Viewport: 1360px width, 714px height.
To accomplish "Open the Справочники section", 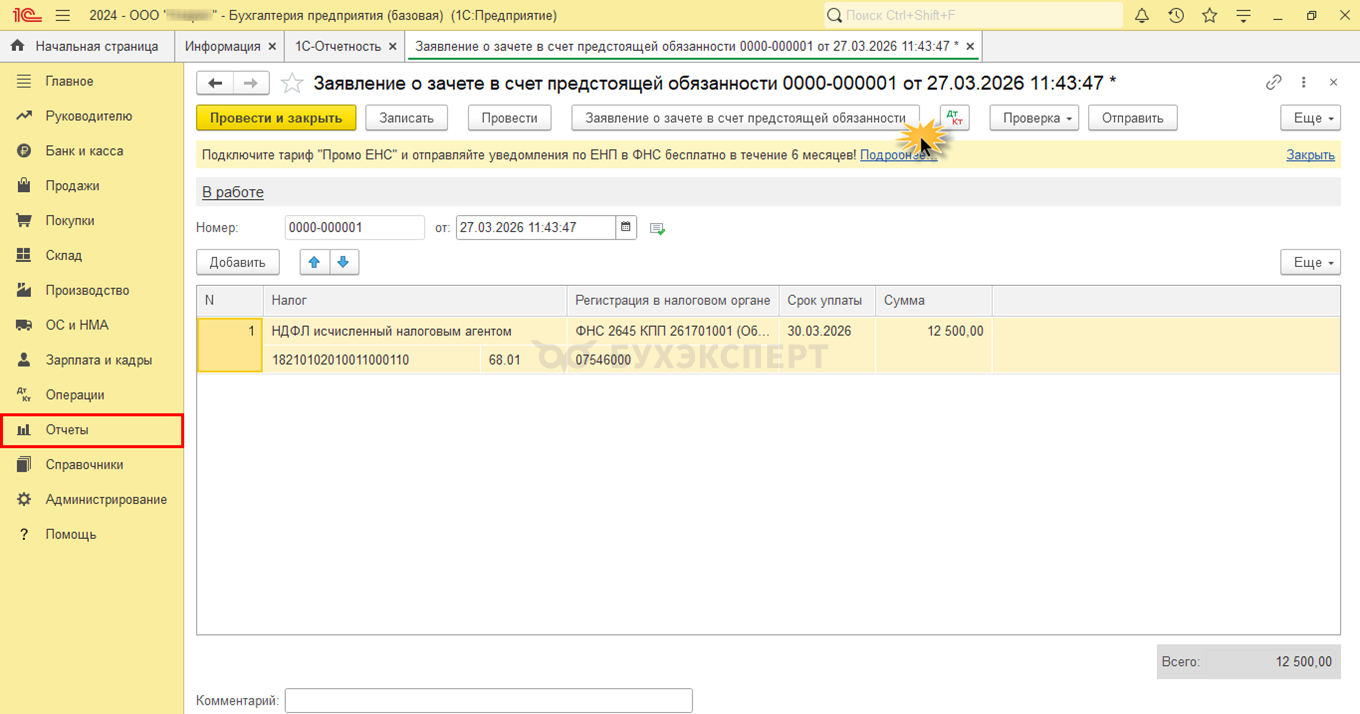I will pyautogui.click(x=92, y=464).
